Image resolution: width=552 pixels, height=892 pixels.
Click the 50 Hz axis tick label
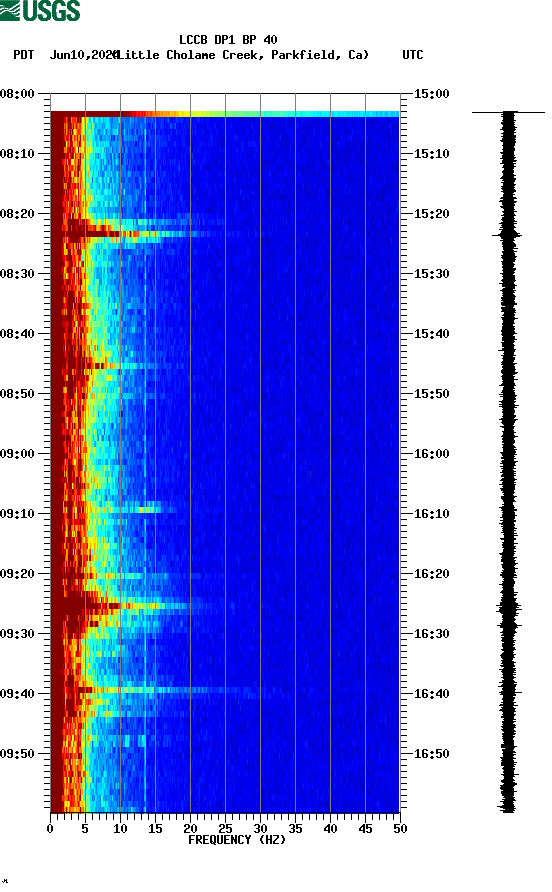click(400, 829)
